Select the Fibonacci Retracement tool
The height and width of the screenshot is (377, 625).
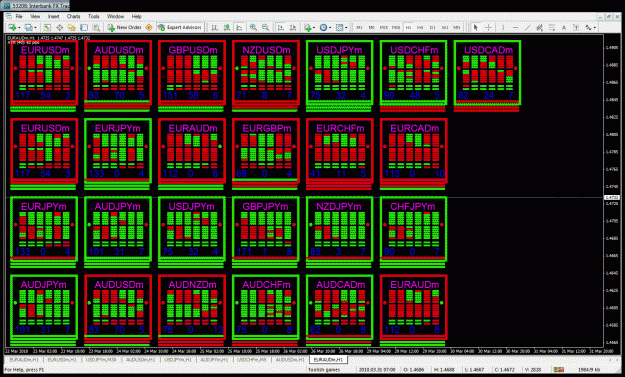552,27
